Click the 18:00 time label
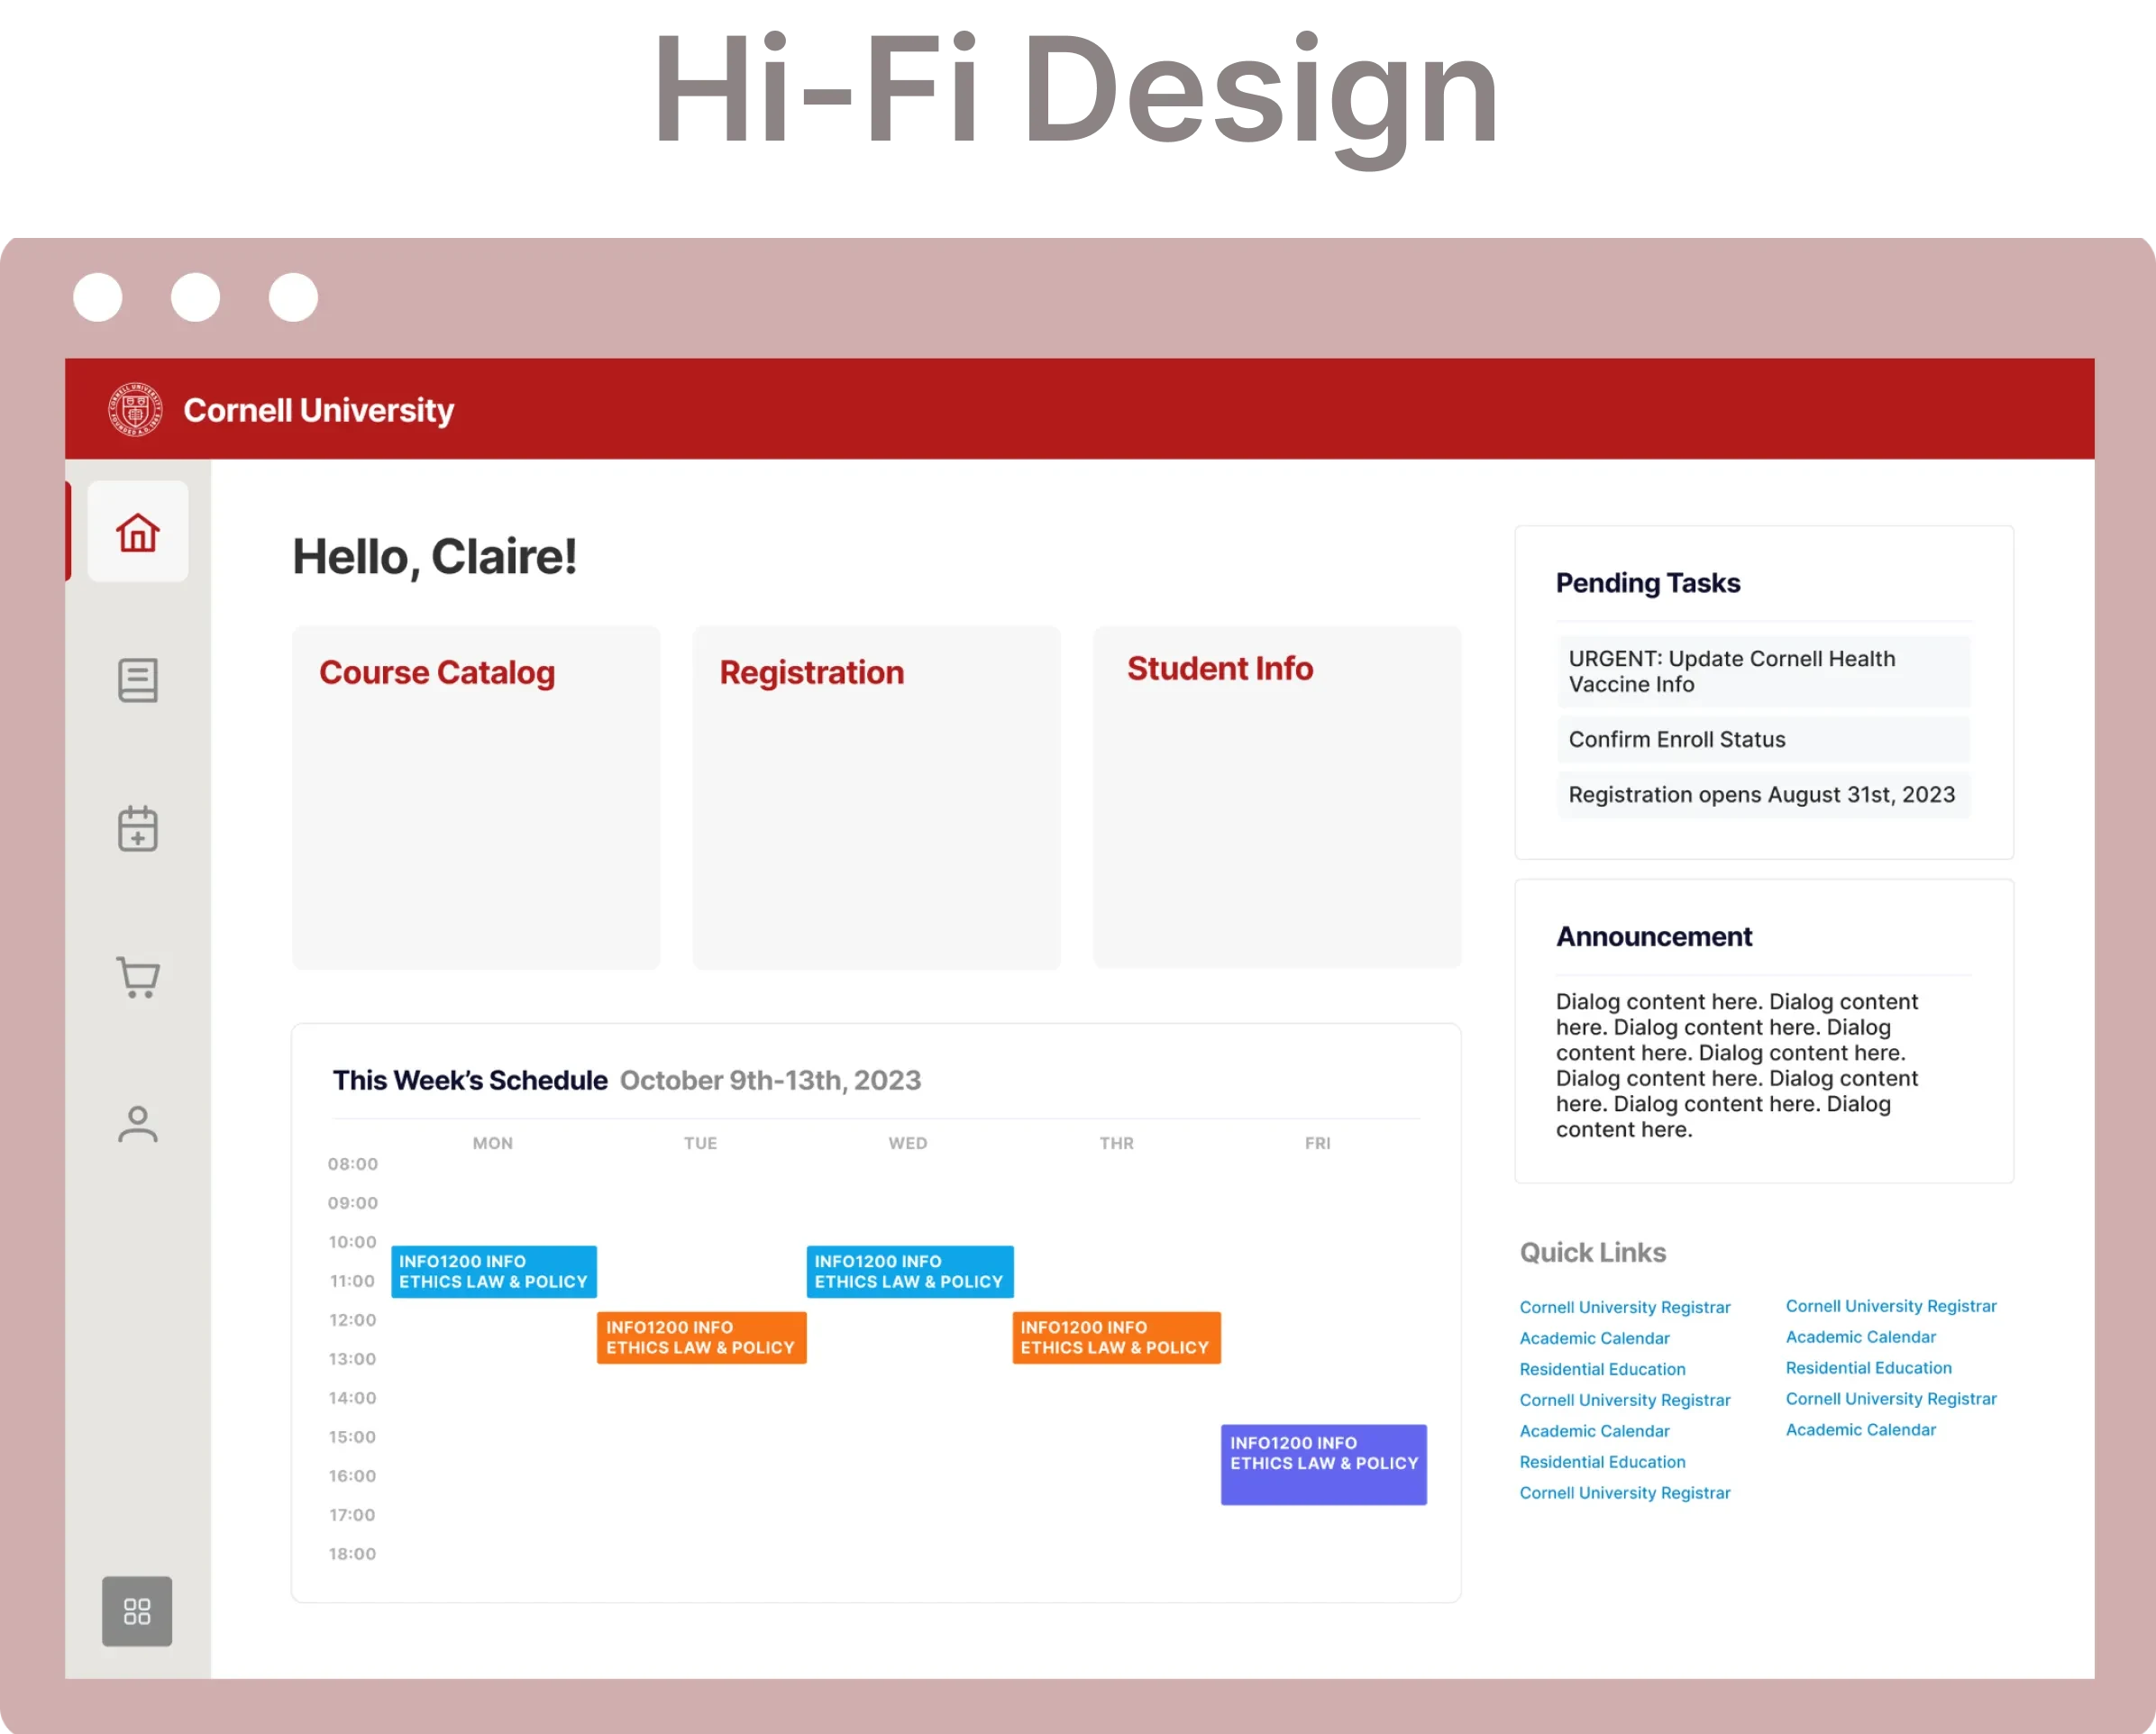The image size is (2156, 1734). (353, 1554)
